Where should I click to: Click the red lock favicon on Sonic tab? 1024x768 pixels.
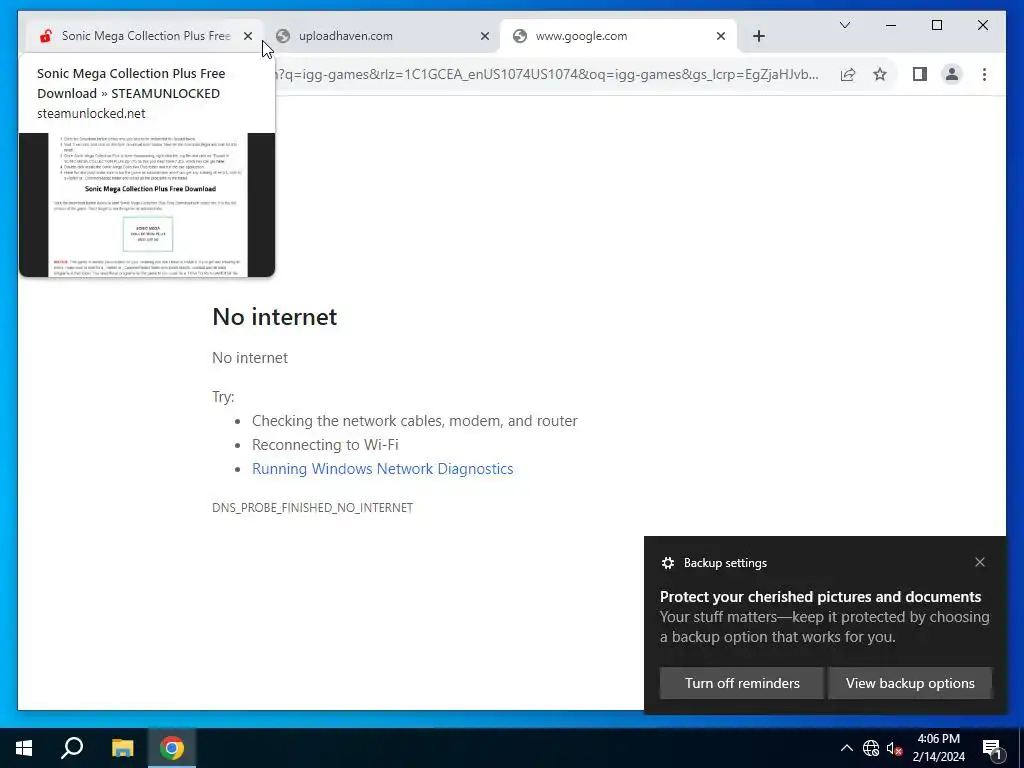coord(45,36)
